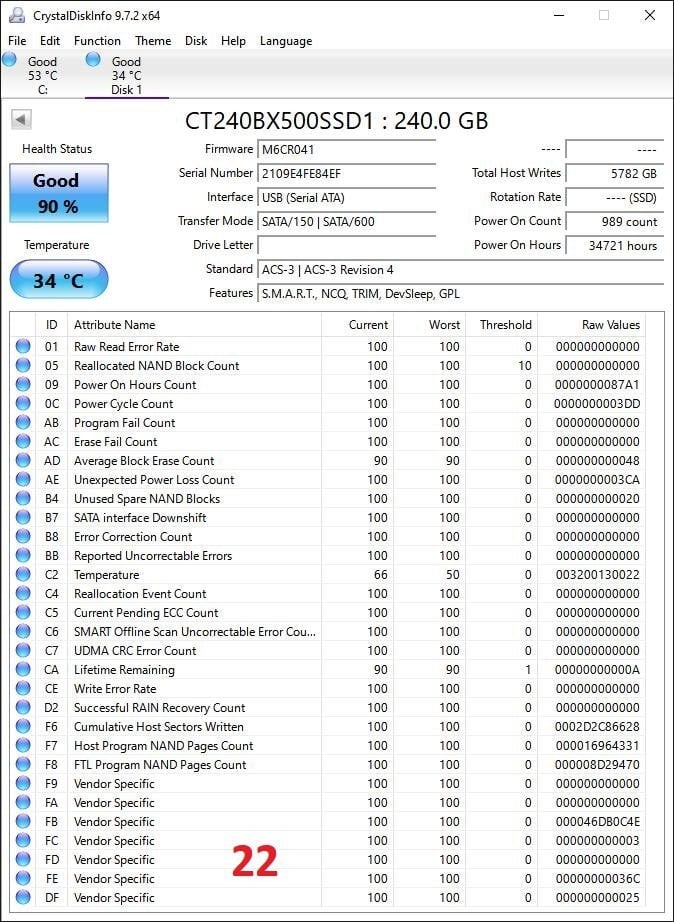The width and height of the screenshot is (674, 922).
Task: Click the status icon for Power Cycle Count
Action: pyautogui.click(x=23, y=403)
